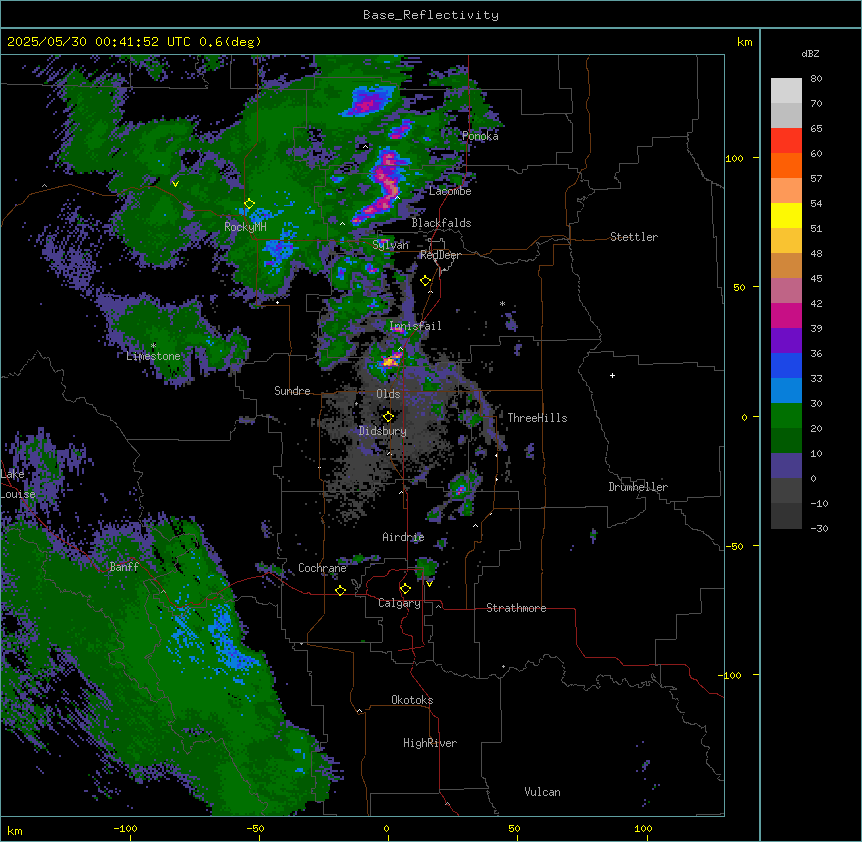Click the white plus marker east of ThreeHills
Viewport: 862px width, 842px height.
(x=612, y=375)
